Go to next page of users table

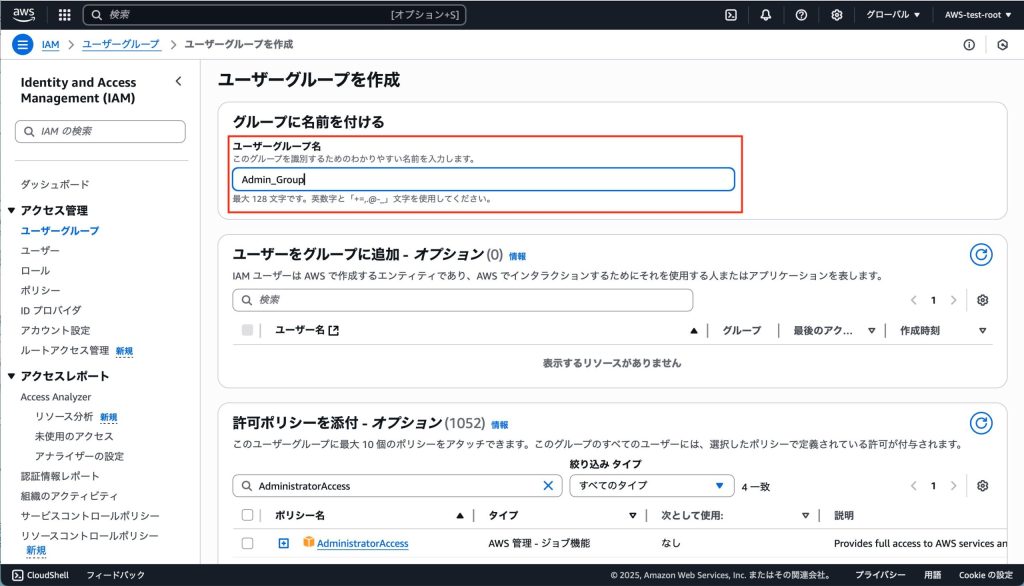[x=953, y=300]
